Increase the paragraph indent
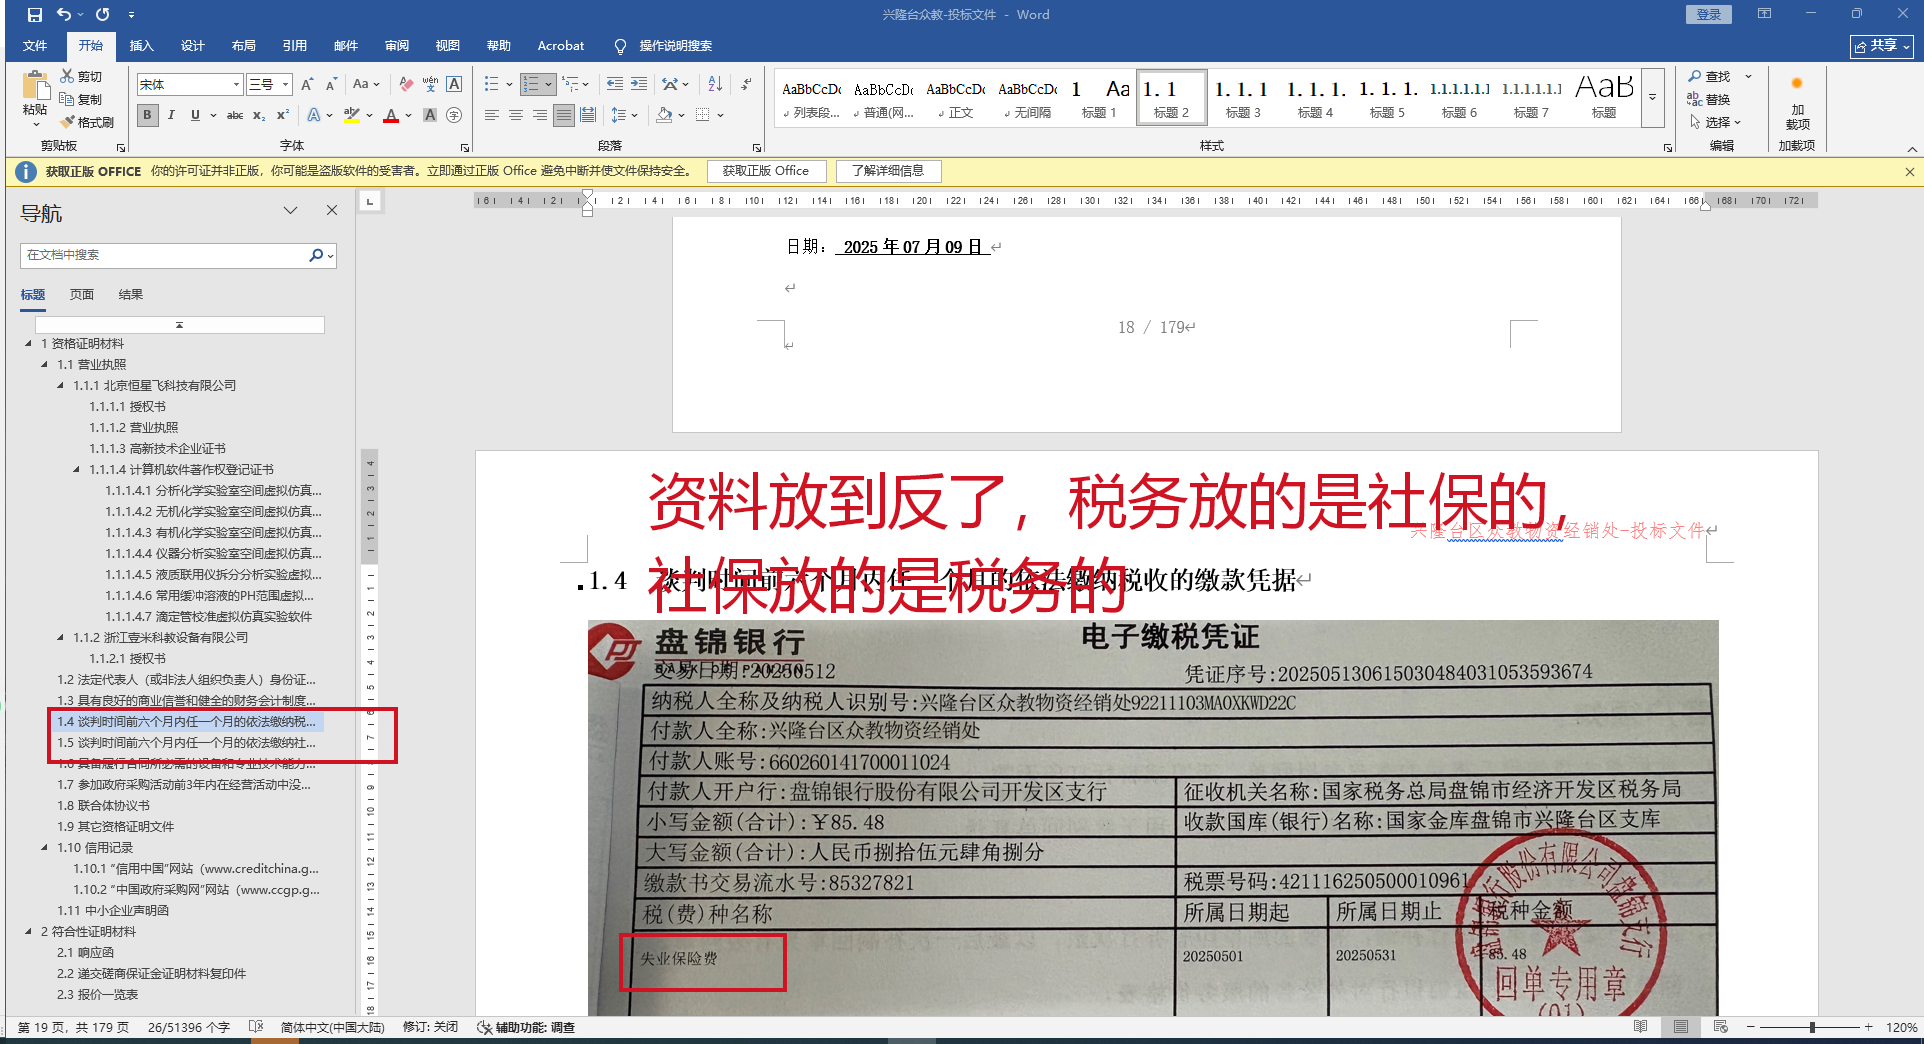The width and height of the screenshot is (1924, 1044). click(x=639, y=85)
